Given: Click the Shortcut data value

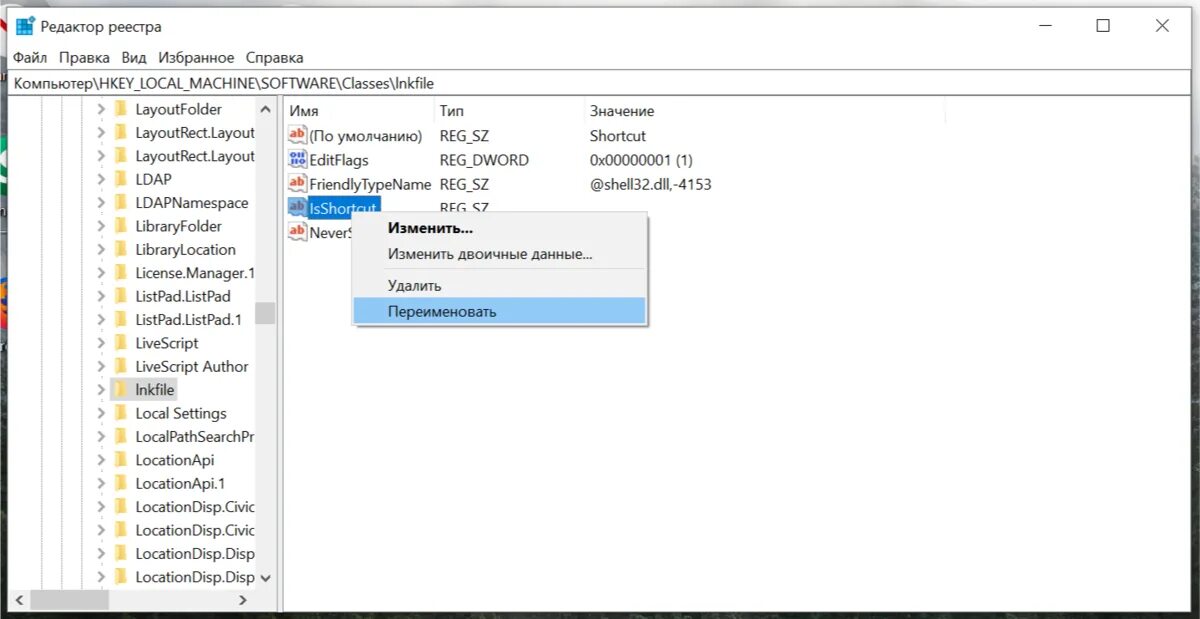Looking at the screenshot, I should click(x=618, y=136).
